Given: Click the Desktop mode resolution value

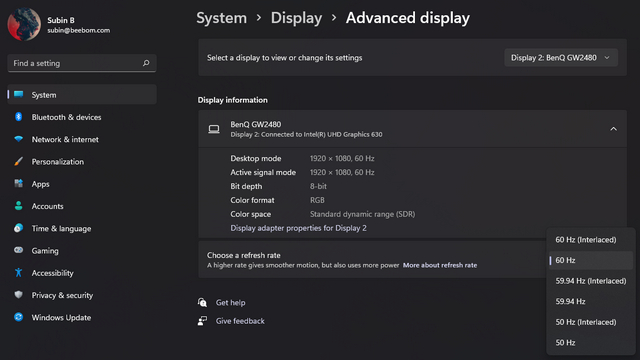Looking at the screenshot, I should (x=342, y=158).
